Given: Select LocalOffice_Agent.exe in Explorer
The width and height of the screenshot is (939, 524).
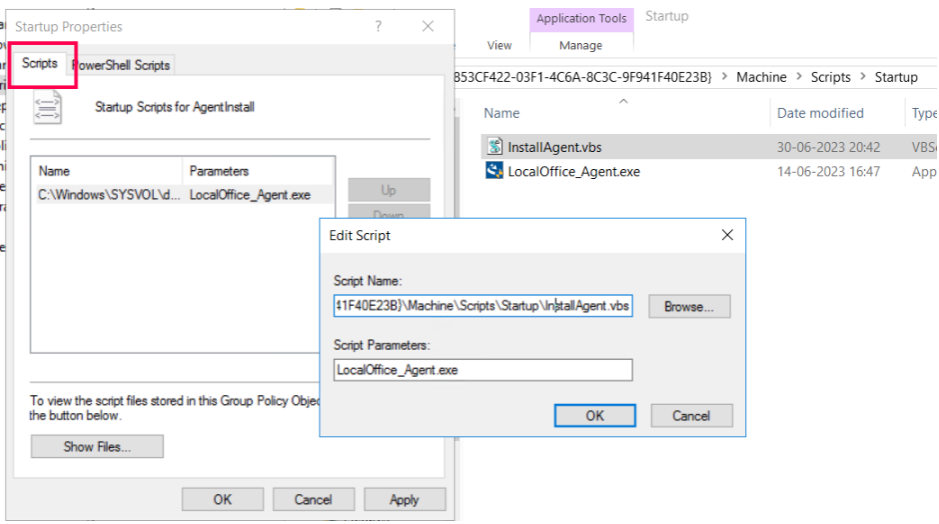Looking at the screenshot, I should [574, 172].
